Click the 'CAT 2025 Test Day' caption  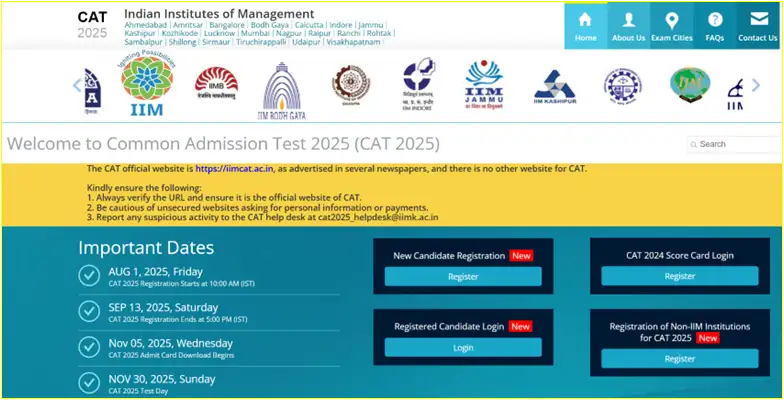pos(138,391)
